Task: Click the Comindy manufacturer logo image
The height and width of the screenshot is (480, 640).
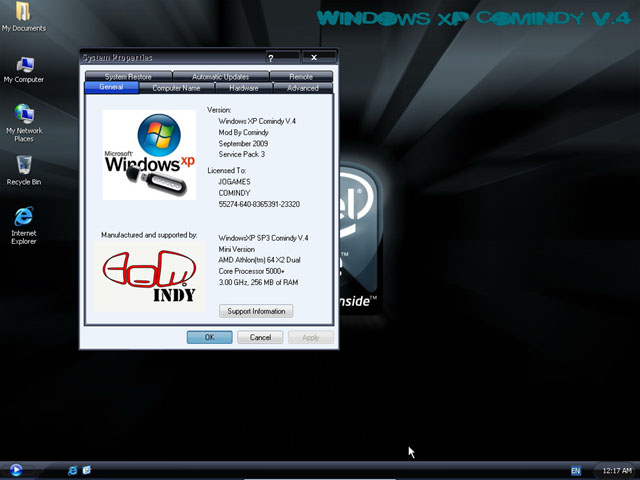Action: tap(149, 276)
